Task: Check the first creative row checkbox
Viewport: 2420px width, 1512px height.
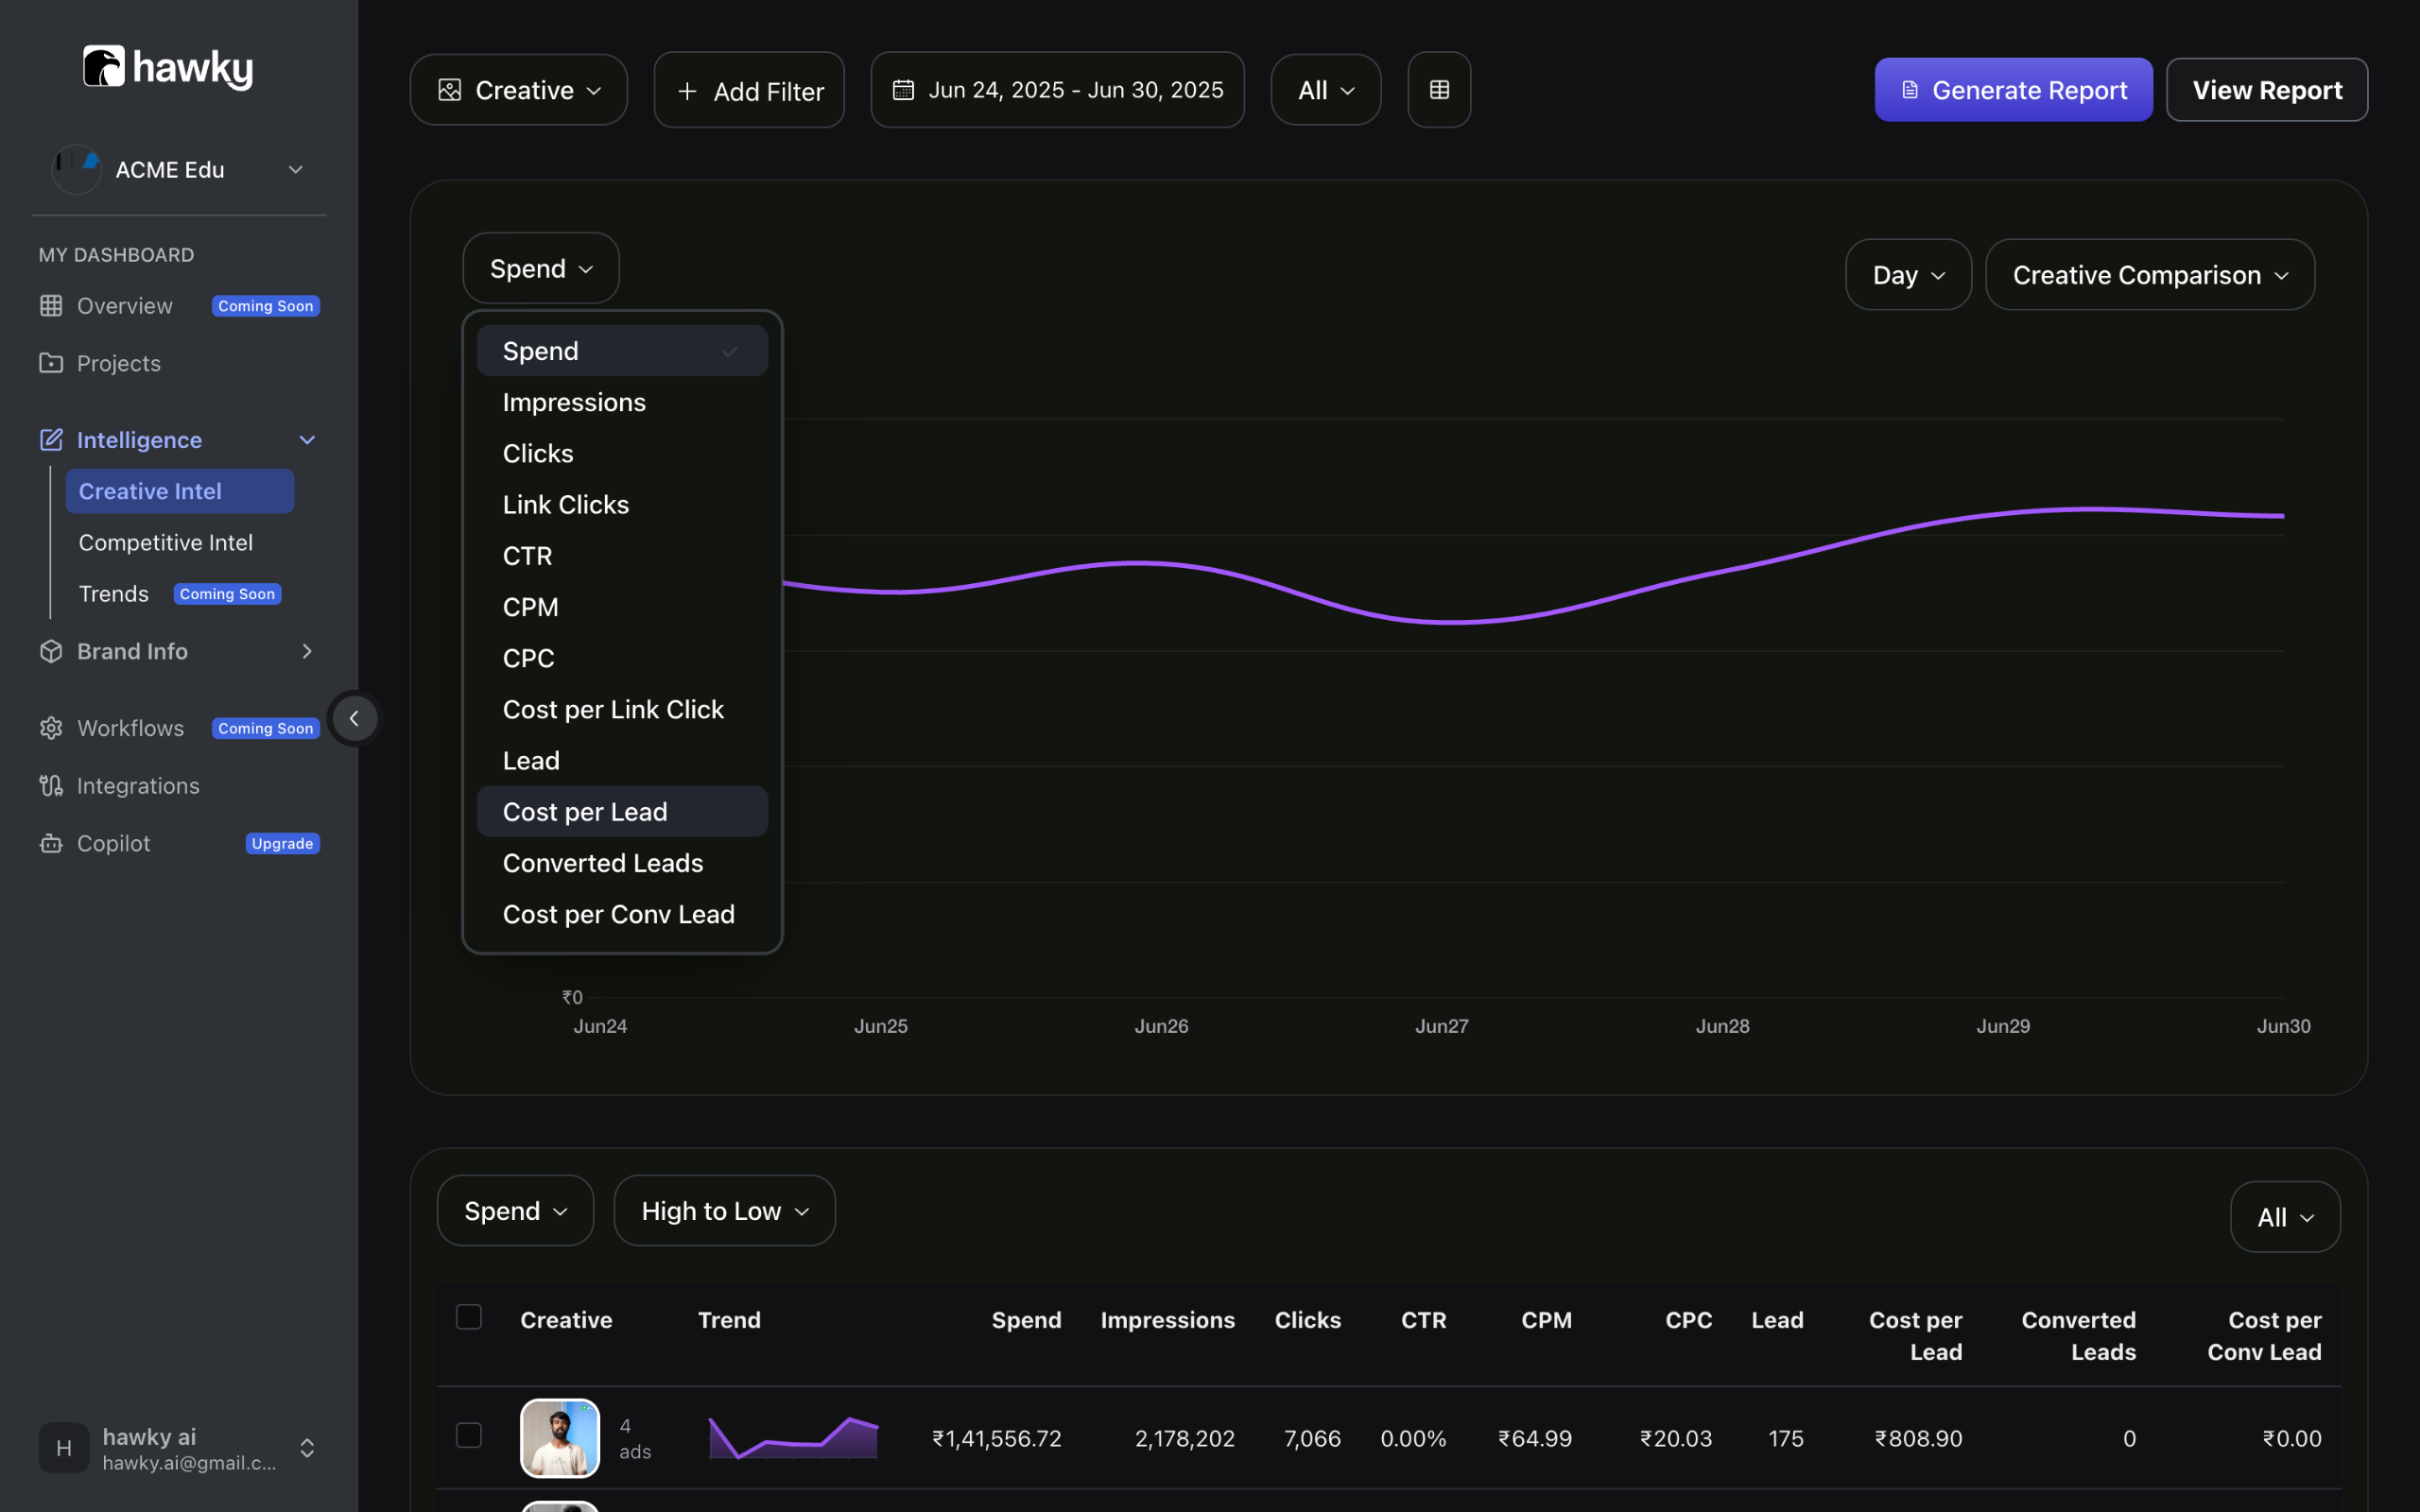Action: pos(468,1435)
